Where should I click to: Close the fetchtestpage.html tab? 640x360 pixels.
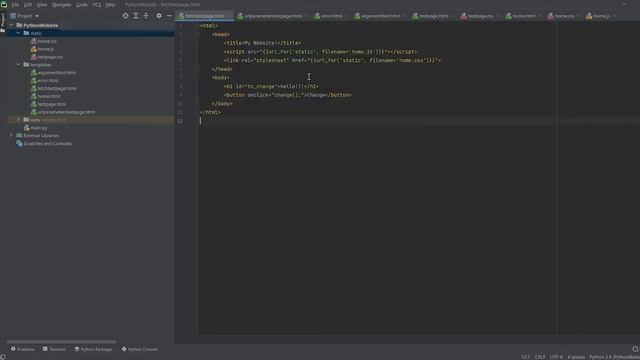point(230,16)
